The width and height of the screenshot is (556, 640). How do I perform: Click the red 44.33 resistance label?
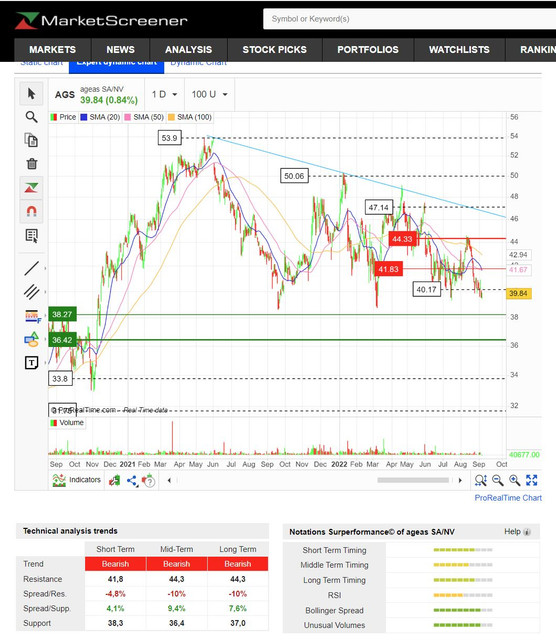tap(402, 239)
